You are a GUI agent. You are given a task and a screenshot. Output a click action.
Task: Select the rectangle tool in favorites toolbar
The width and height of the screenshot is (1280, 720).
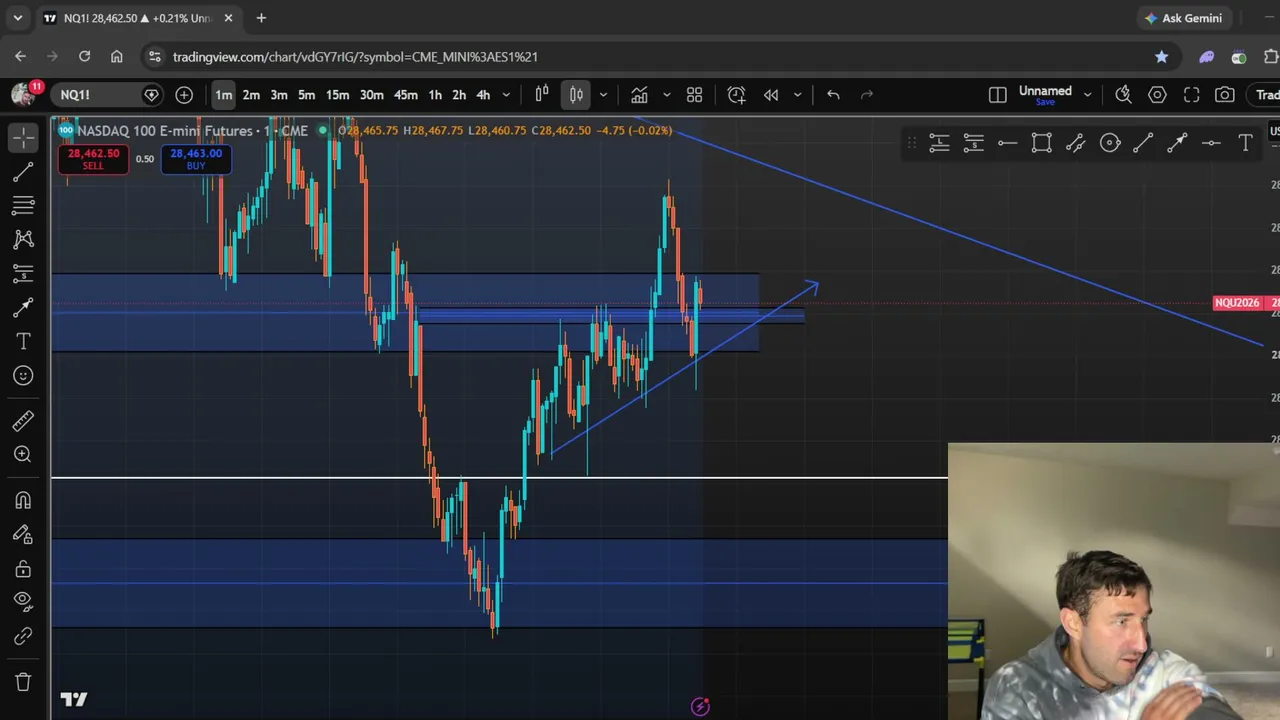1041,144
